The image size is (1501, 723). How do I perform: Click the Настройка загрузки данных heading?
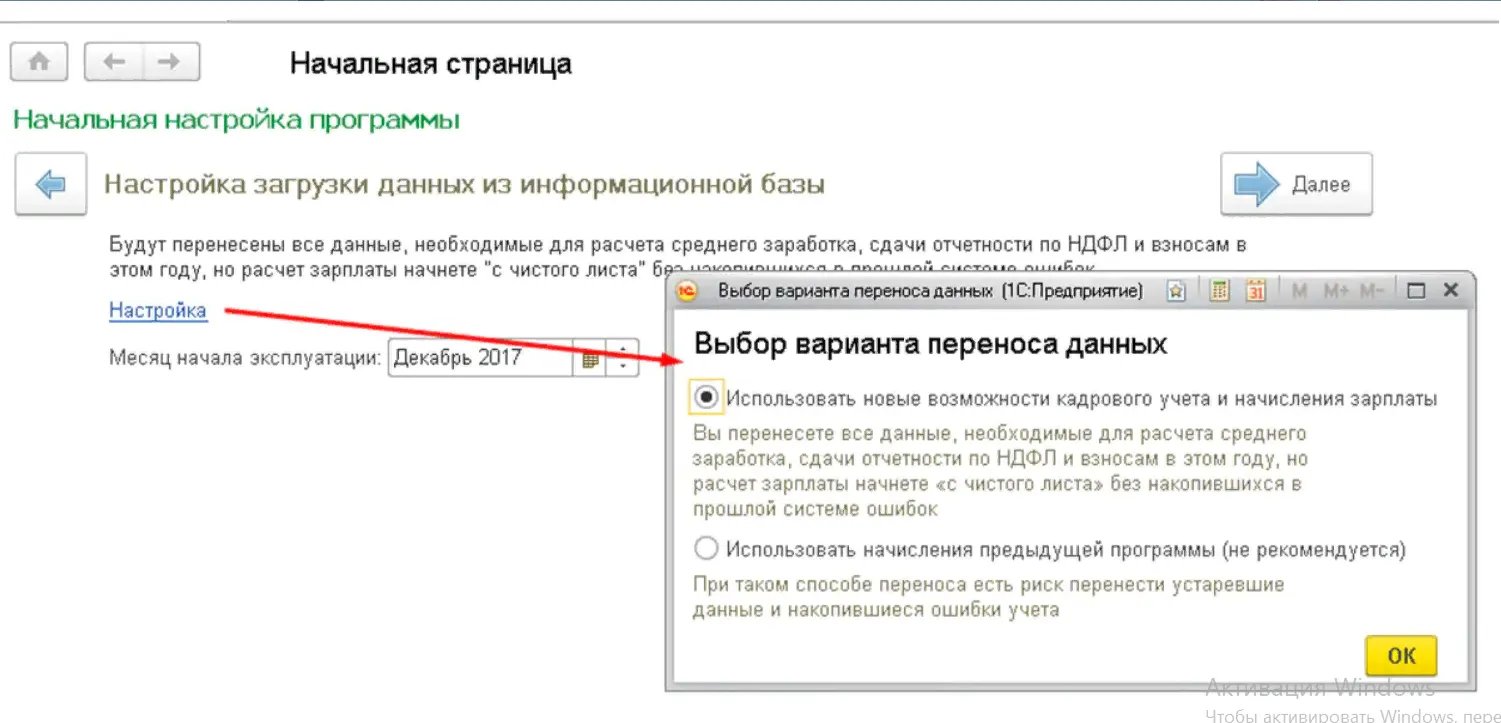[465, 185]
